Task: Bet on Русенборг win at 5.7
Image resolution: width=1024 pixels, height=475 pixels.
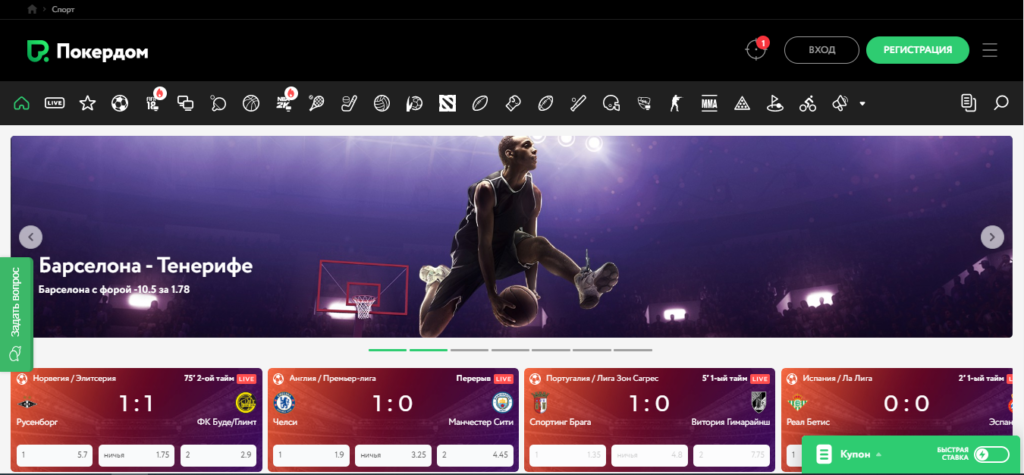Action: 55,455
